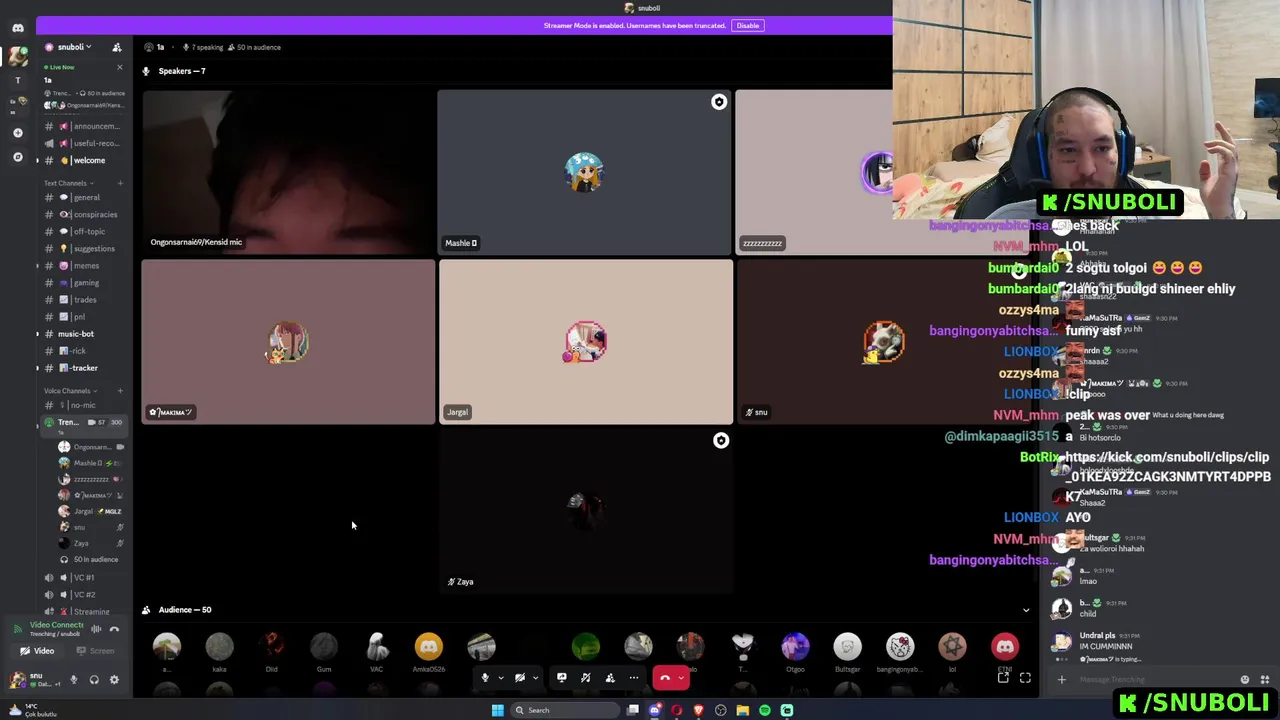
Task: Toggle microphone mute in user panel
Action: [73, 680]
